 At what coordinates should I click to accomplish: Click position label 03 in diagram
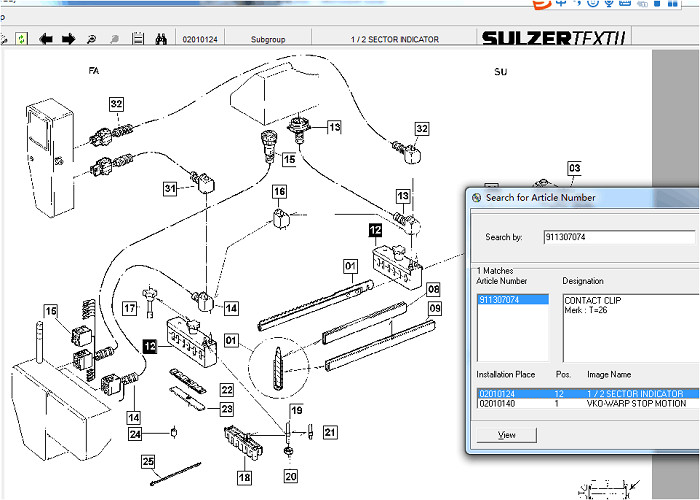click(x=575, y=168)
